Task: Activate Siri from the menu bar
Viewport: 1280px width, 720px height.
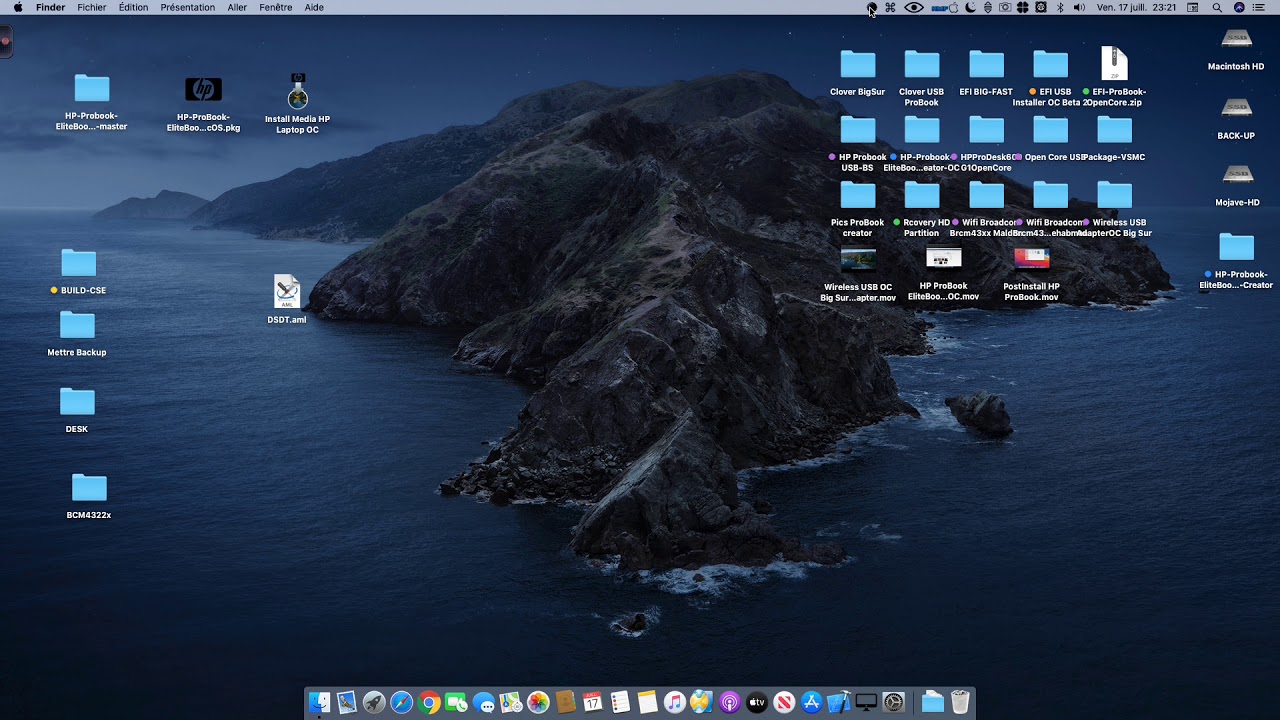Action: click(x=1239, y=7)
